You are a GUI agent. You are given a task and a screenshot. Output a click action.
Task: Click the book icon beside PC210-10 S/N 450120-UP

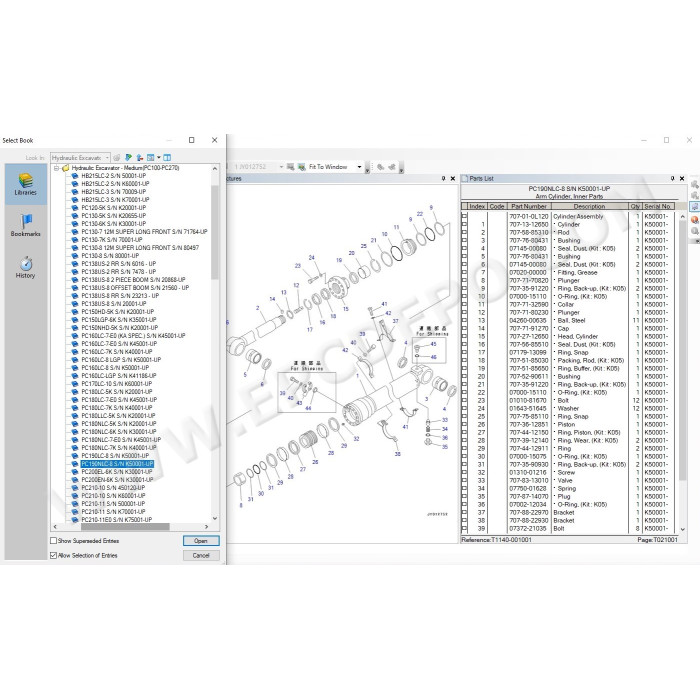tap(75, 488)
